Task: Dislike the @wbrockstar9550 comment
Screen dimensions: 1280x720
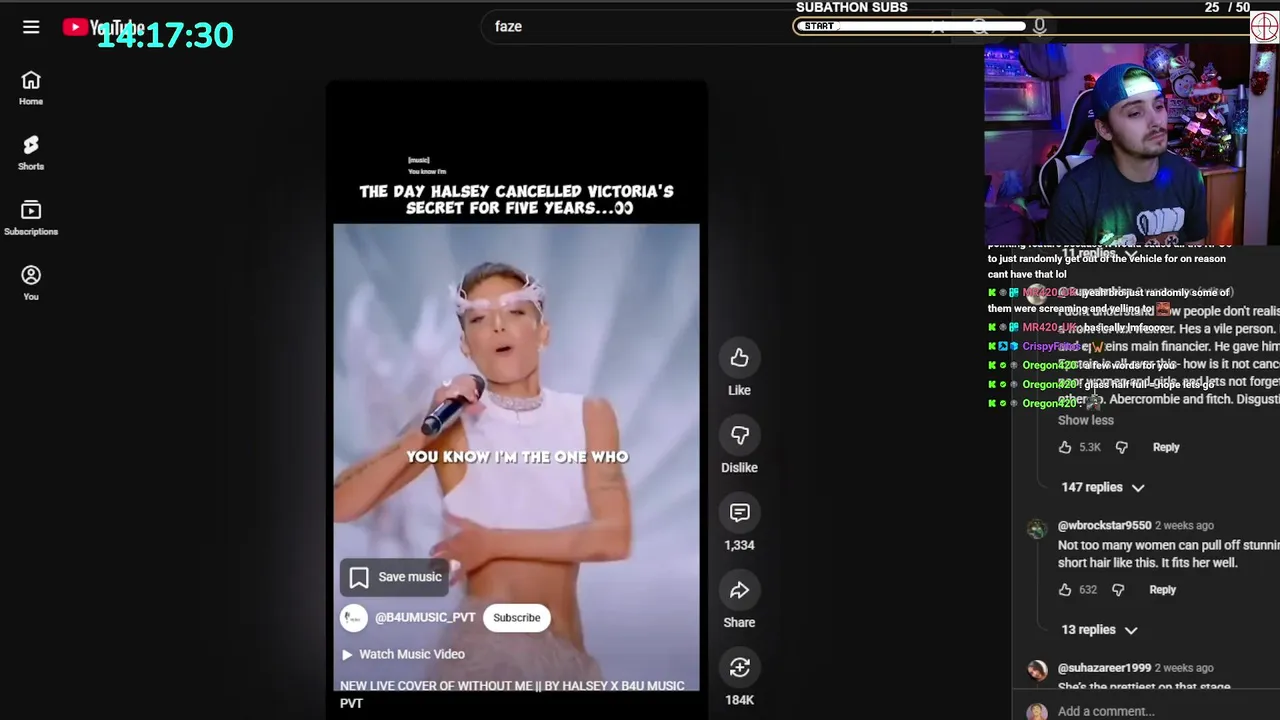Action: click(1118, 590)
